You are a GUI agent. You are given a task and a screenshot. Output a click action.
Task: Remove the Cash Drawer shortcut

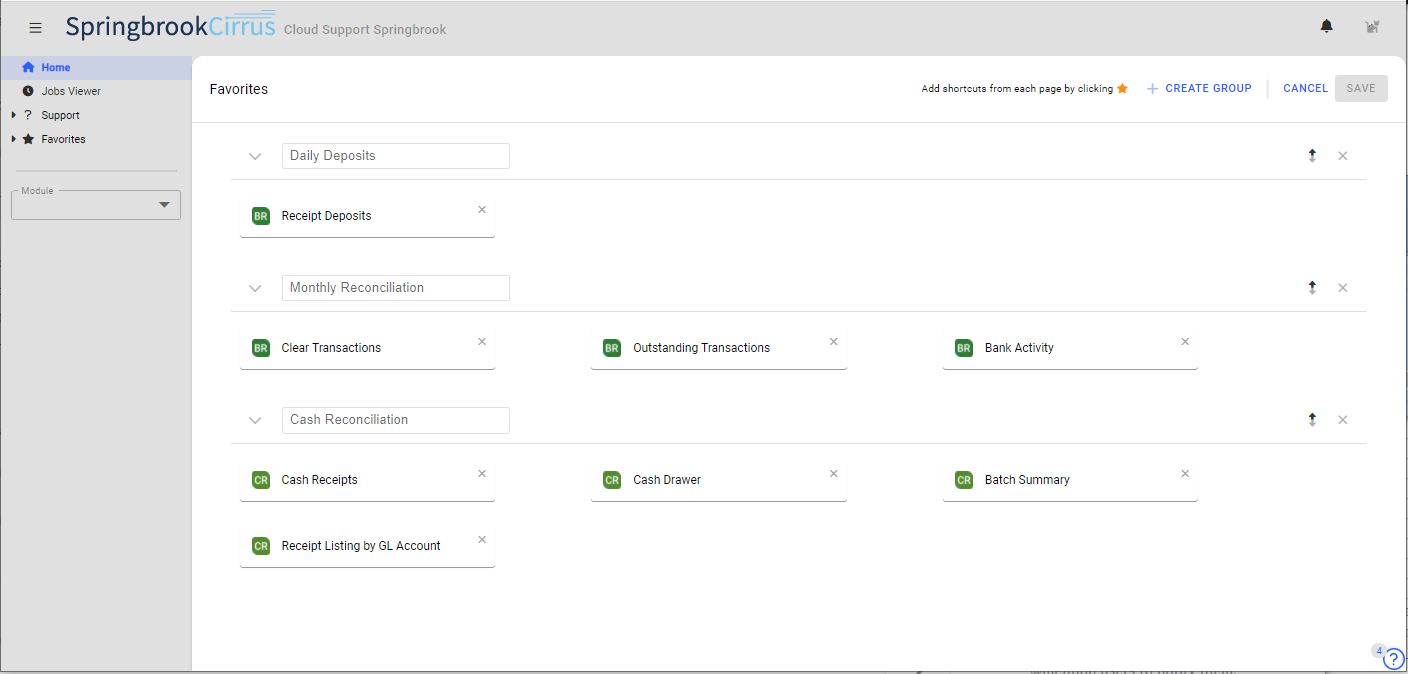click(x=833, y=474)
